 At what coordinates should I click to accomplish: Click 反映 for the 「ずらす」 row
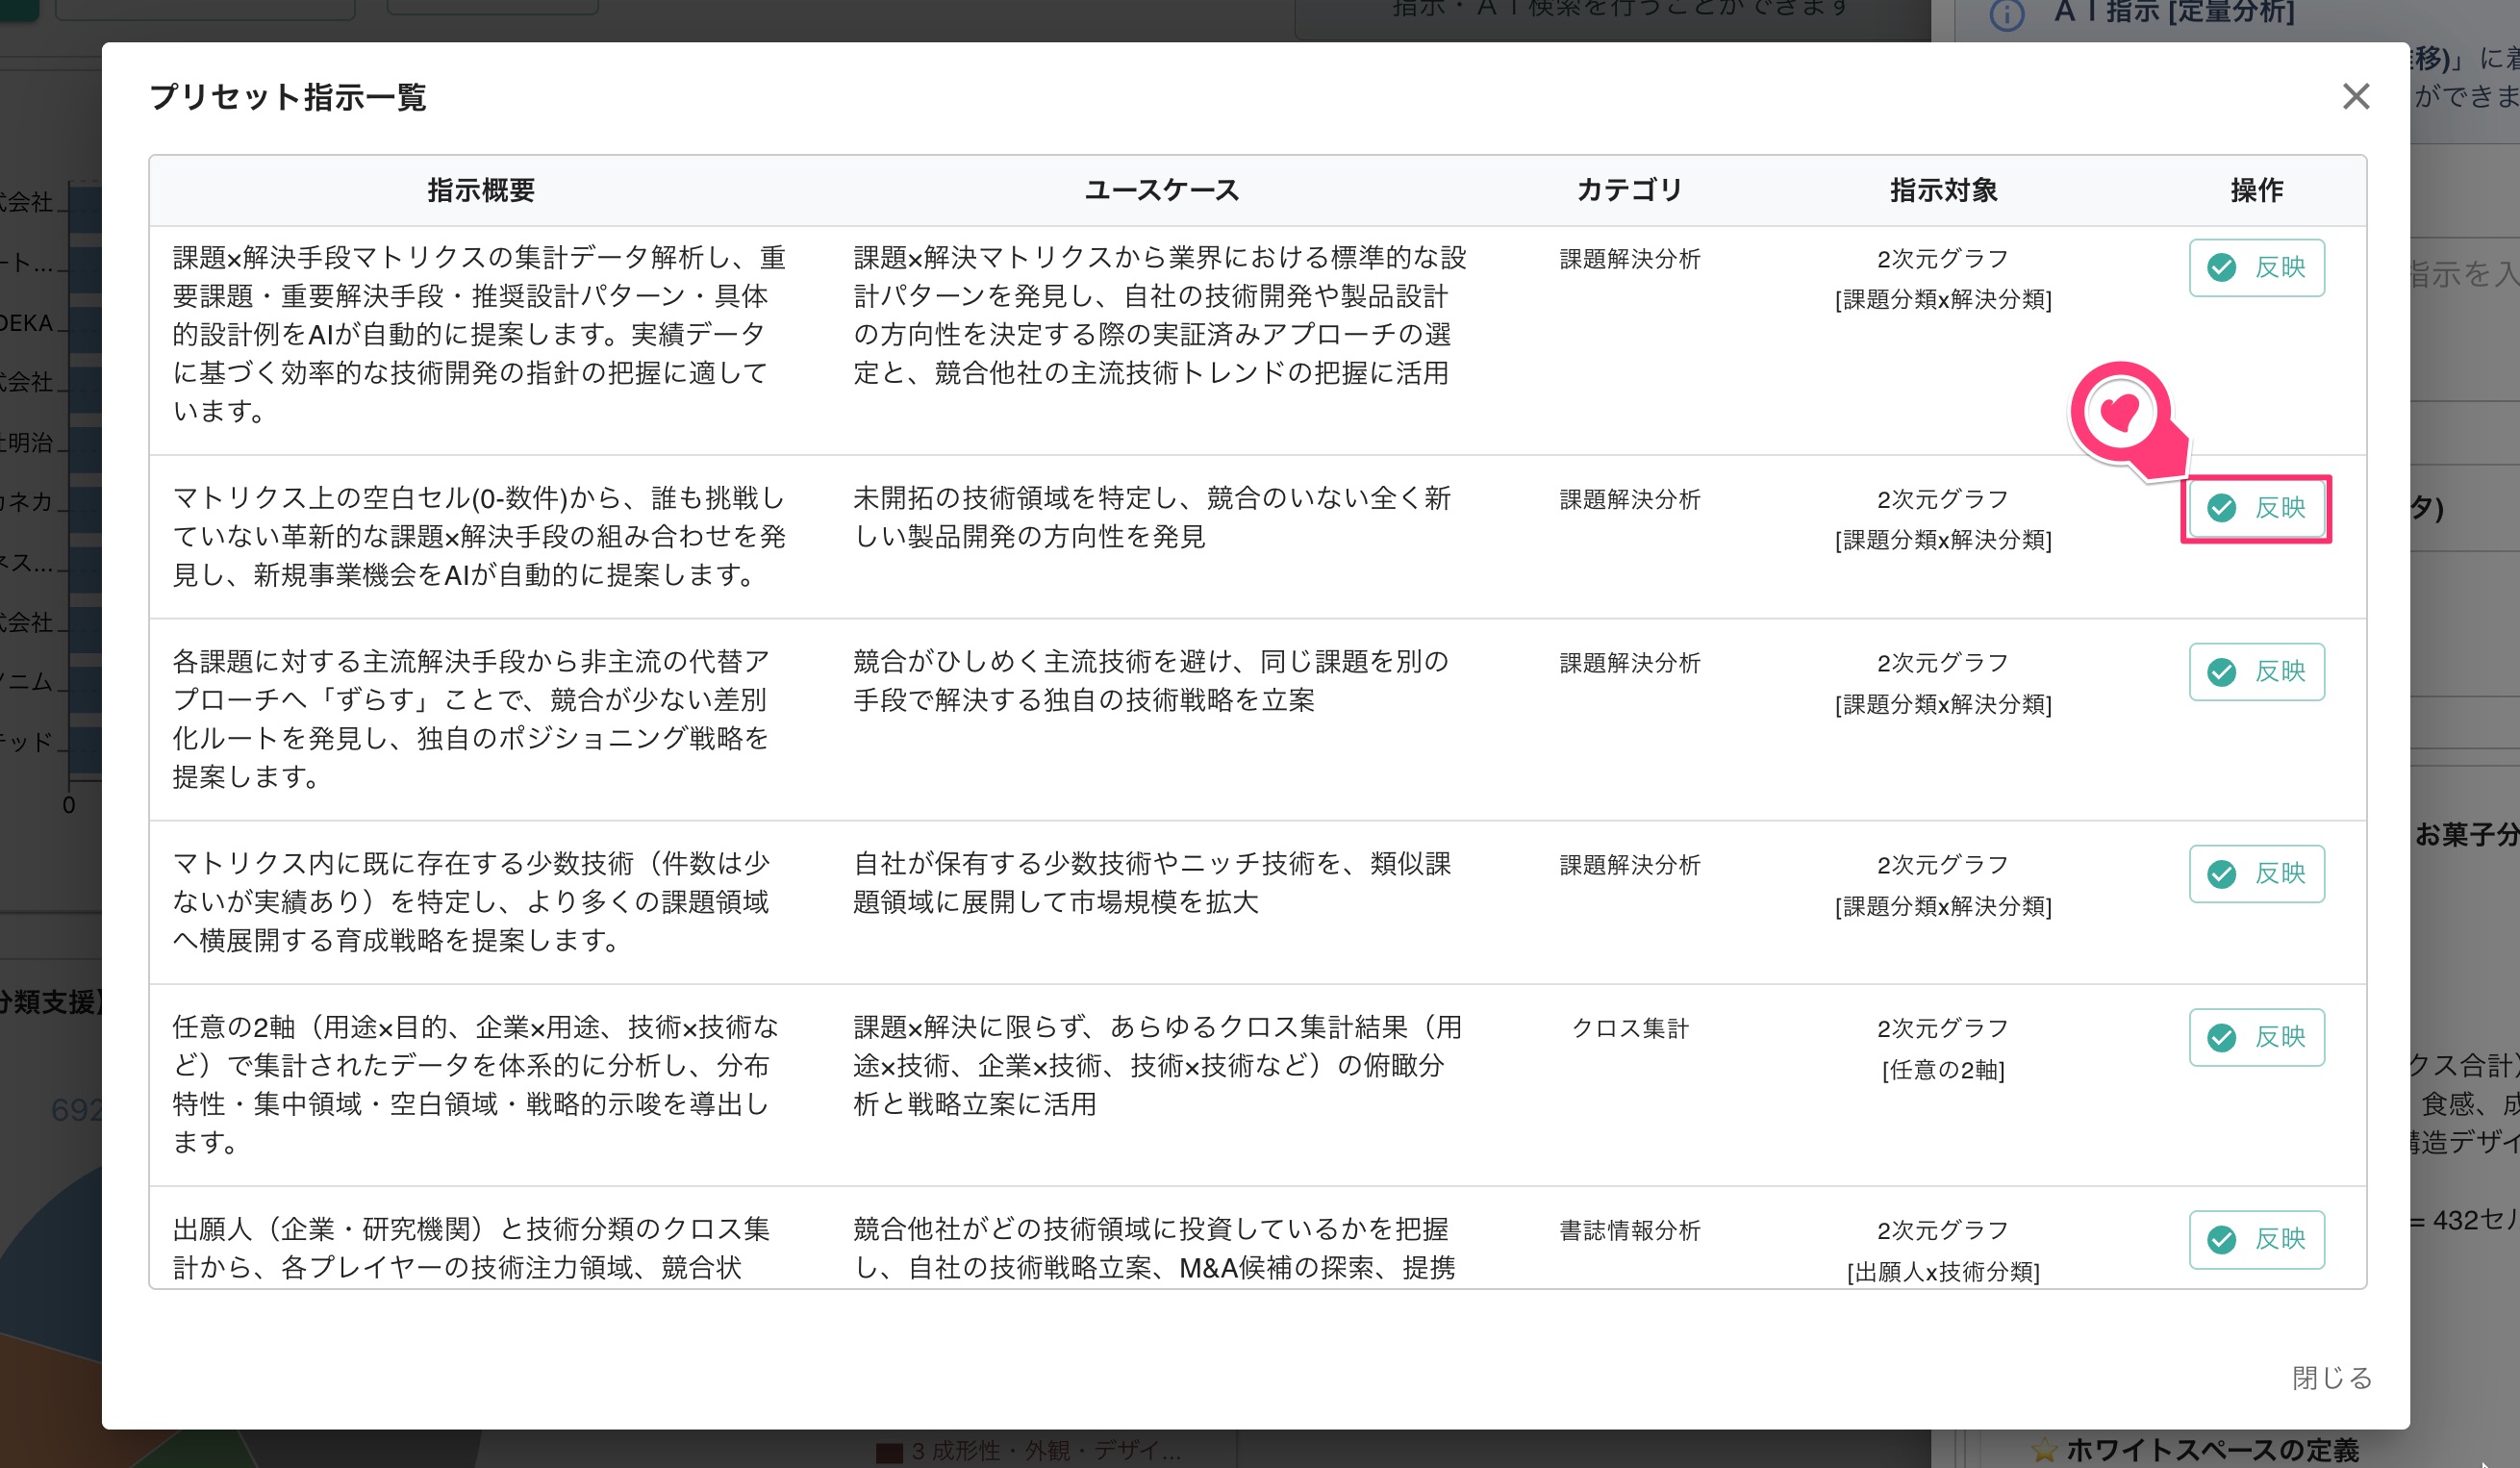point(2256,672)
